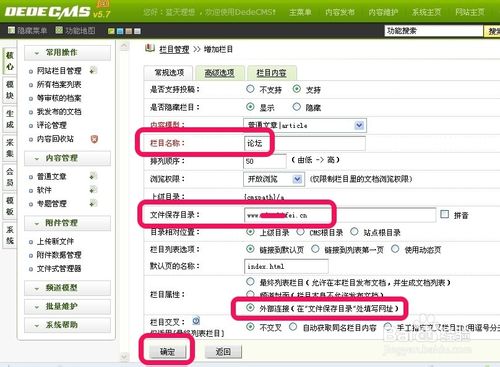Select 自动获取同名栏目内容 radio option
The height and width of the screenshot is (367, 500).
293,327
